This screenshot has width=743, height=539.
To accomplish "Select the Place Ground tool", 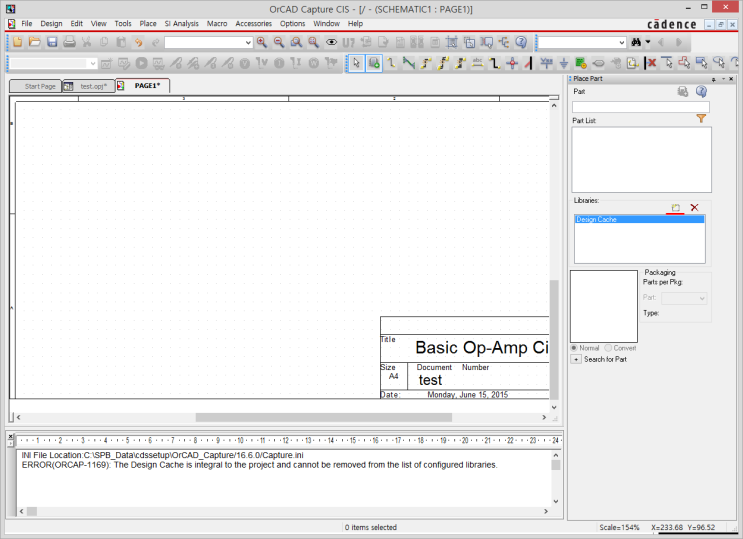I will 564,63.
